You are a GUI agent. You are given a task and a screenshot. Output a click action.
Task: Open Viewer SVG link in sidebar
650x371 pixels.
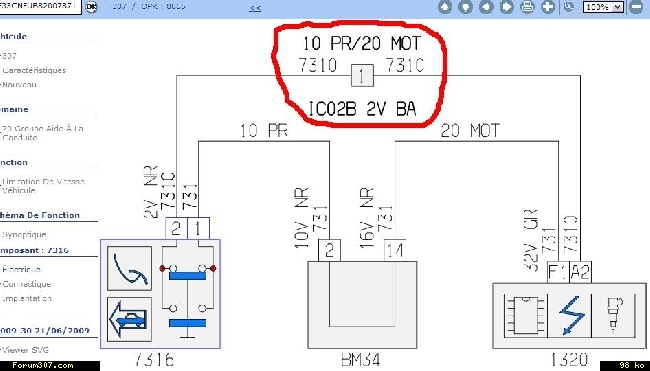[25, 350]
